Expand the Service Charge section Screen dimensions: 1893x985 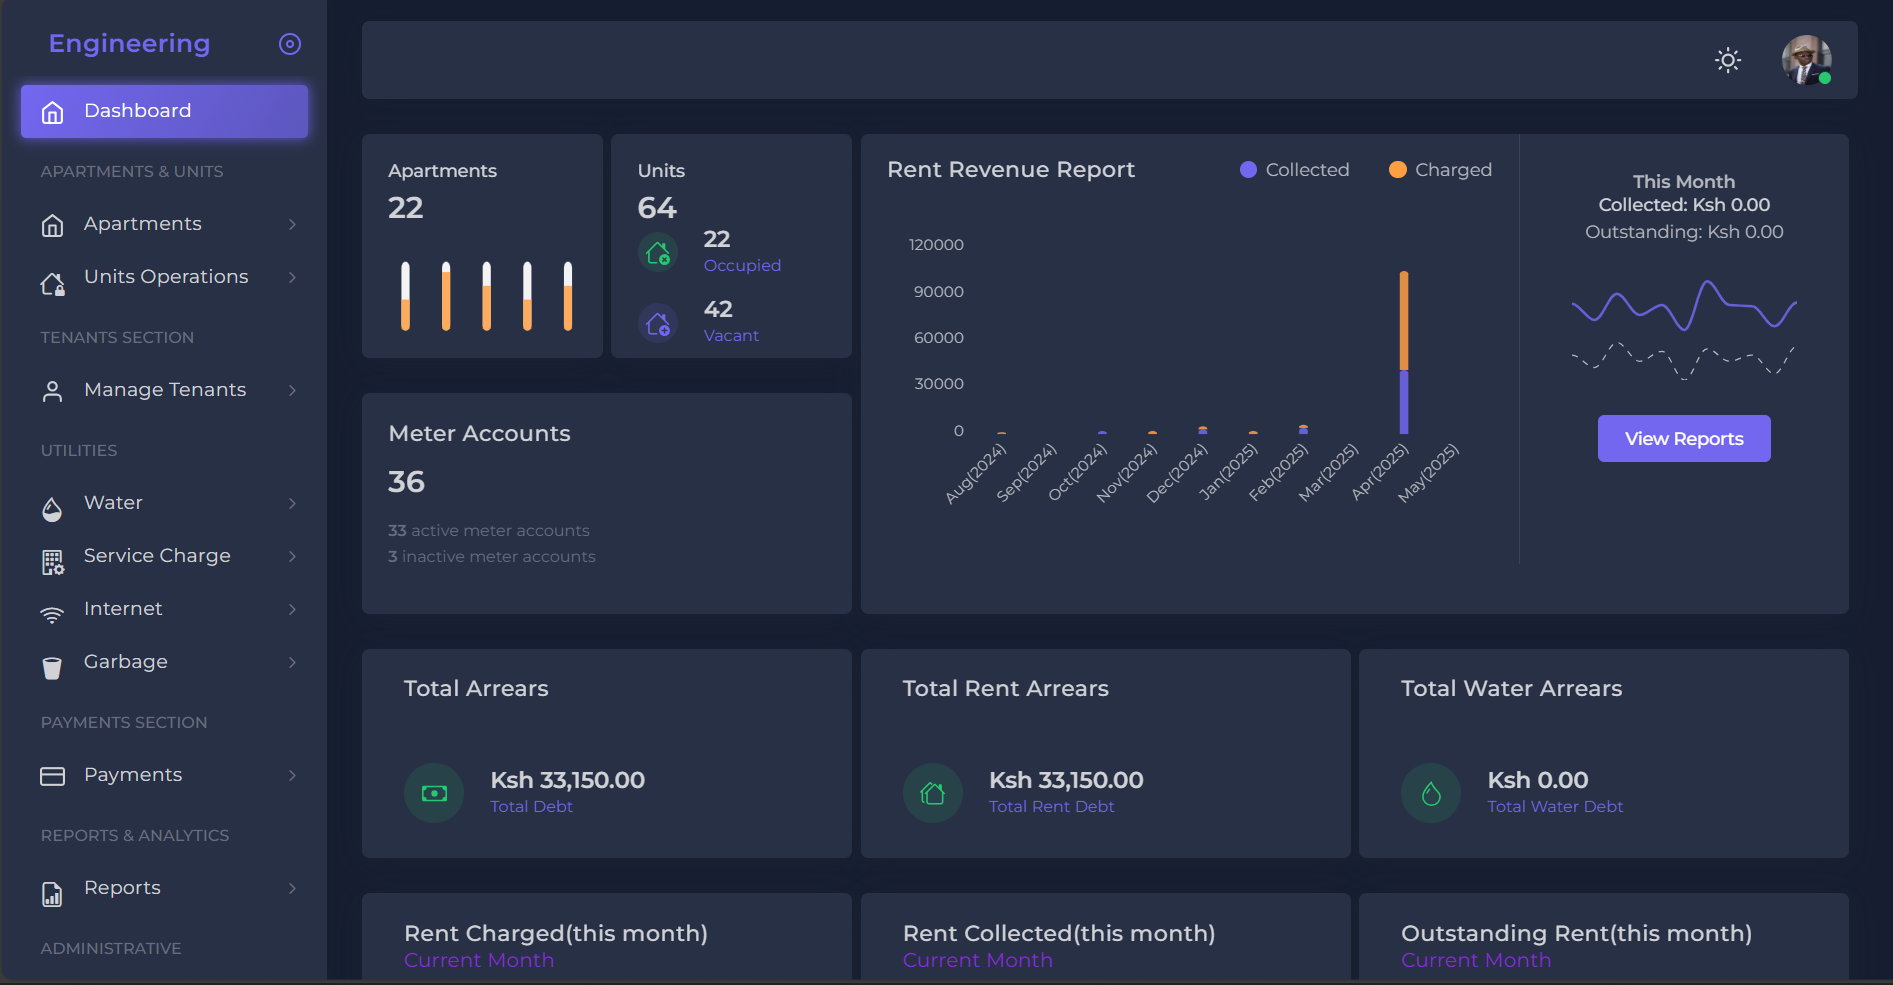point(292,556)
